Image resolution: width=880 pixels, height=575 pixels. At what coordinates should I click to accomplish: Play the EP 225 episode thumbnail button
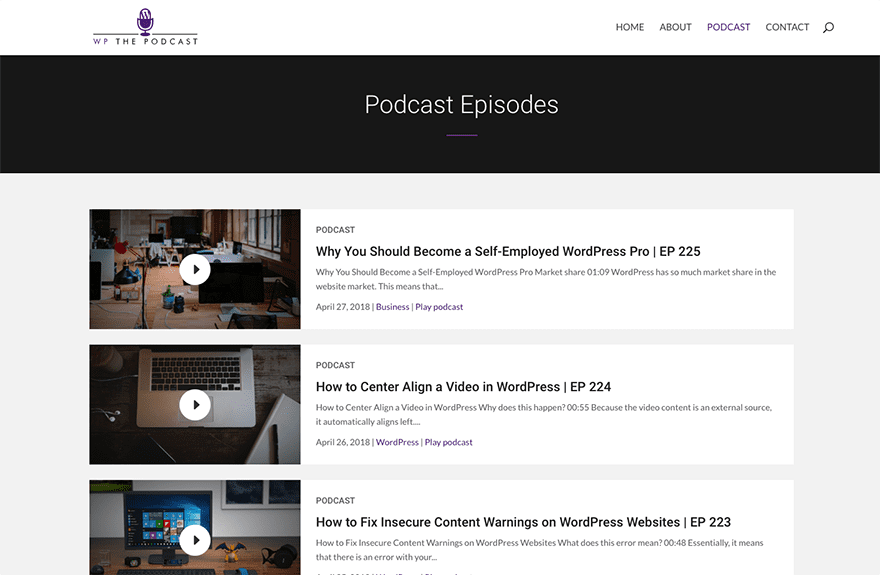195,269
